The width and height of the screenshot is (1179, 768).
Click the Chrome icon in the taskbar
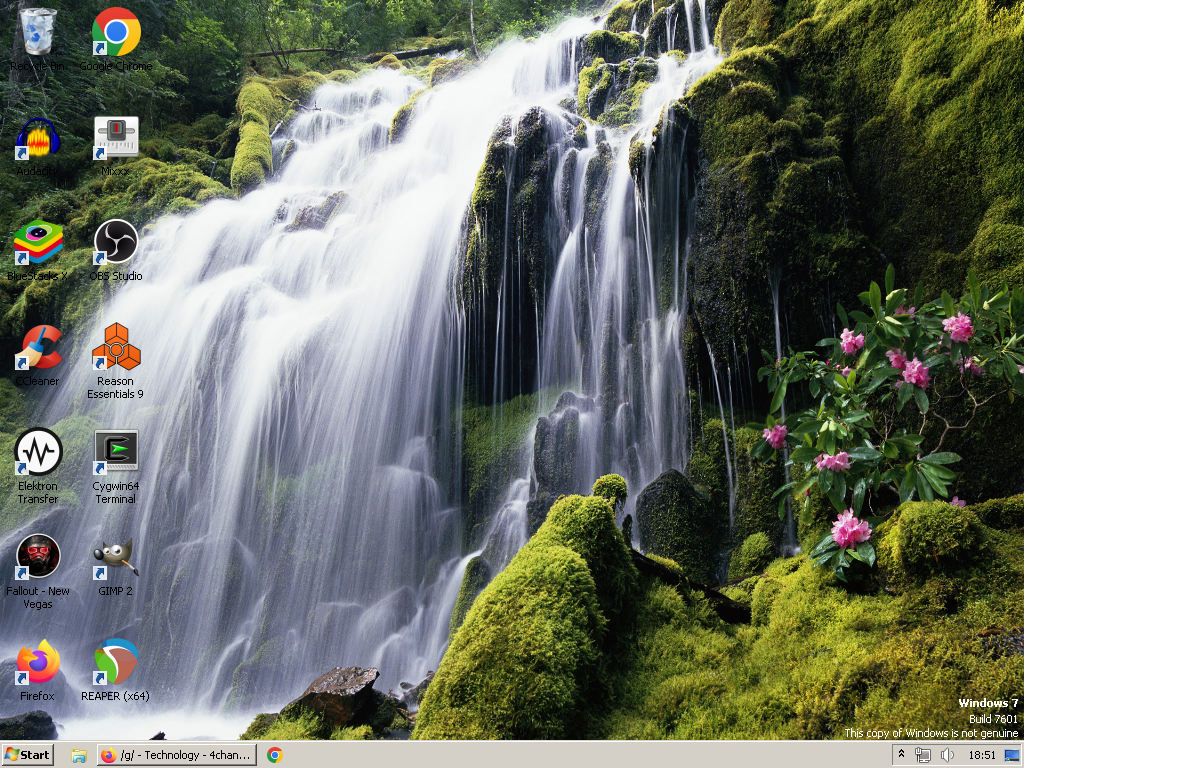[274, 755]
